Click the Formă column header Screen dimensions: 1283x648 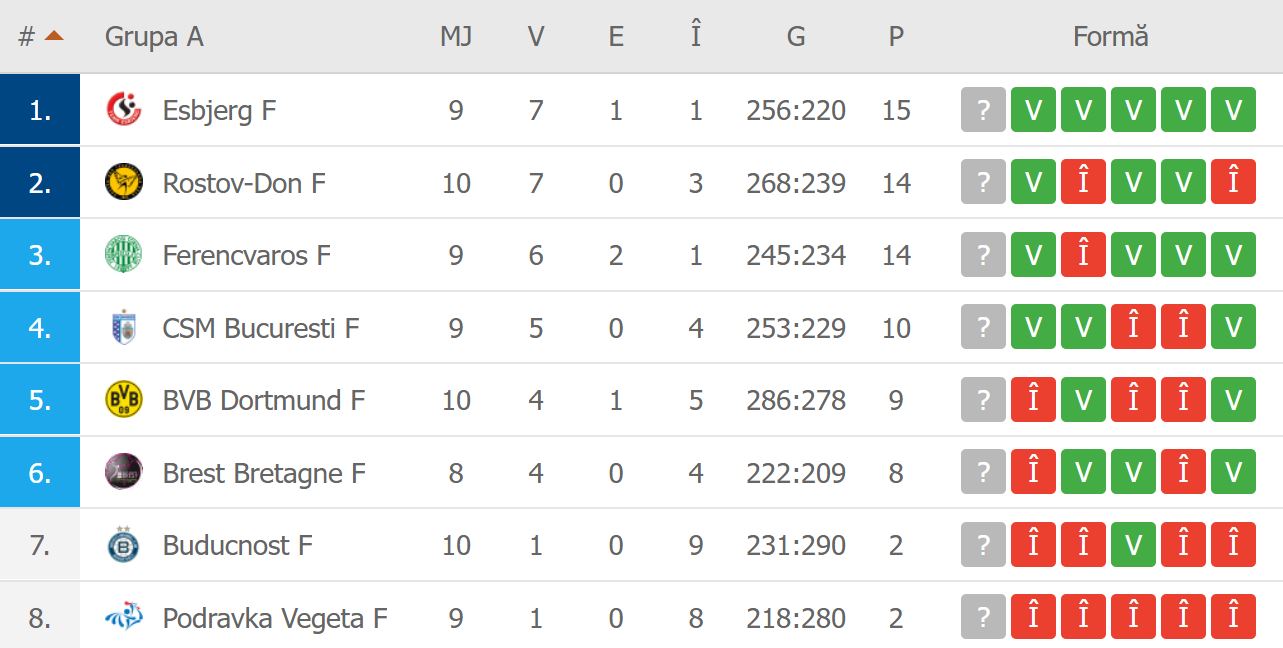coord(1110,36)
